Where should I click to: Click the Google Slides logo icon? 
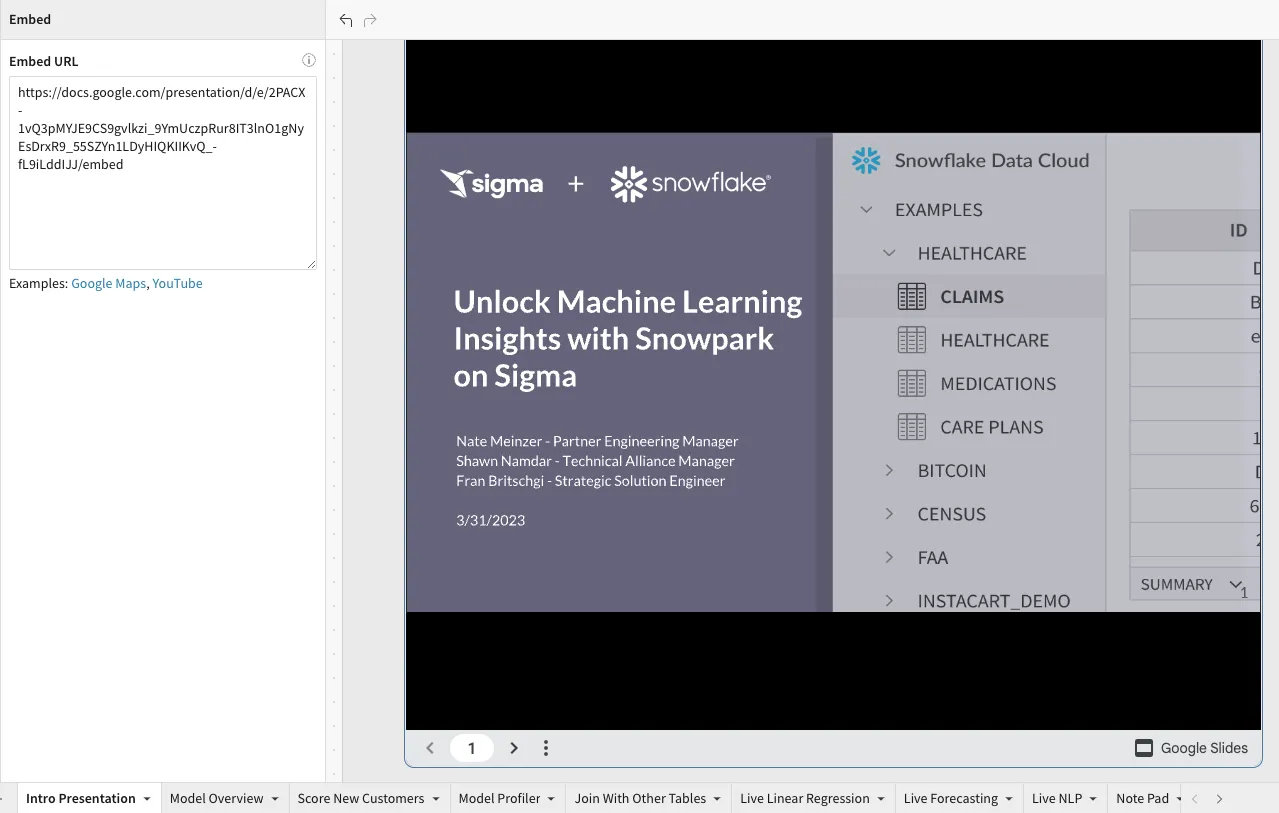[x=1144, y=748]
